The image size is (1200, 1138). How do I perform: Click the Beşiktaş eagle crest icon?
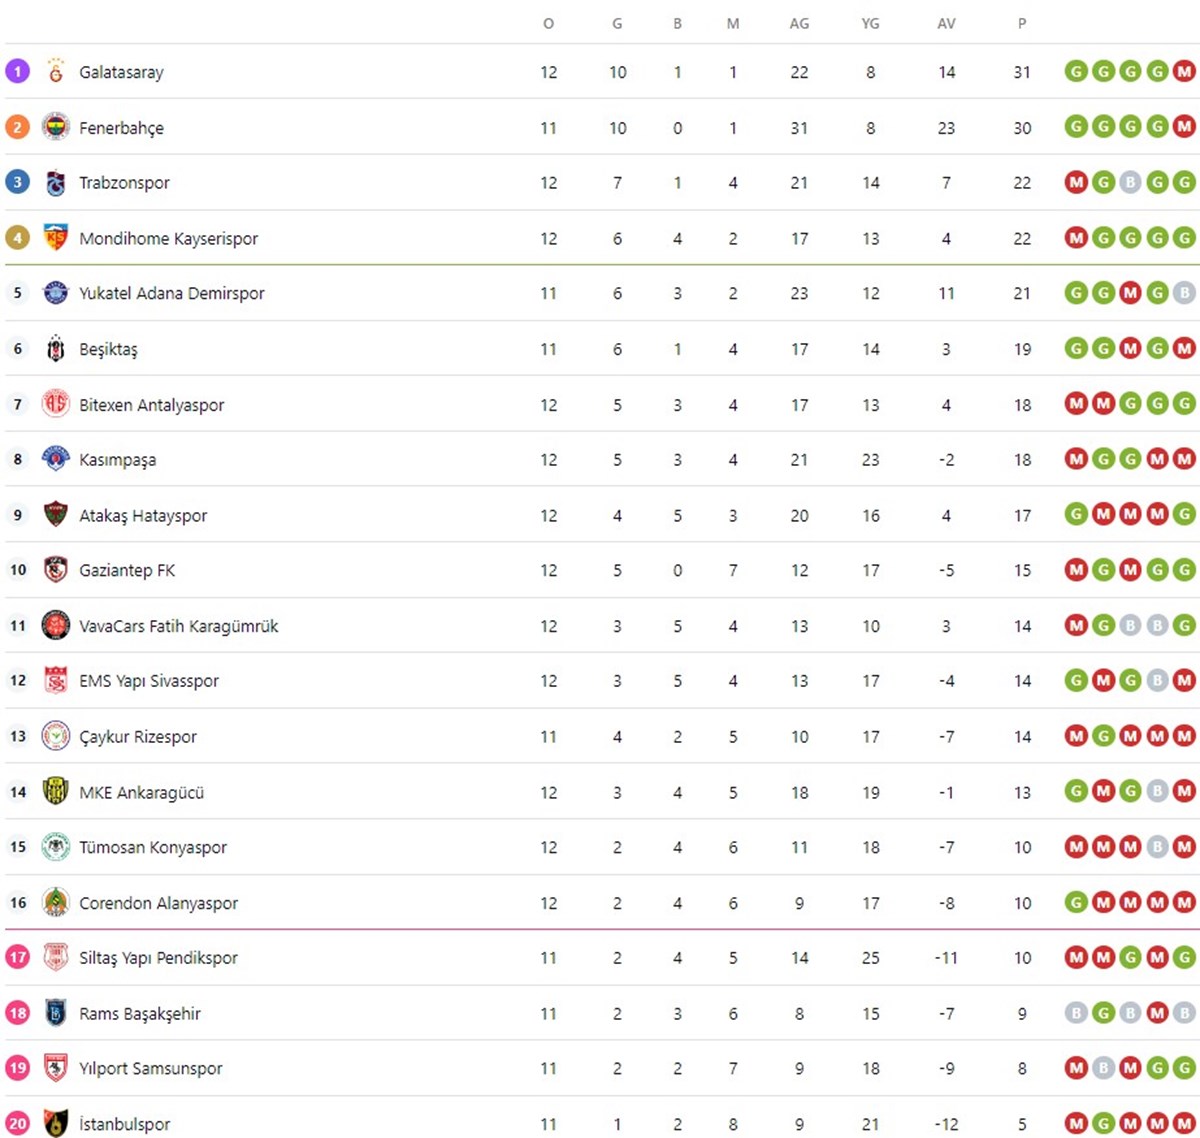(x=56, y=349)
